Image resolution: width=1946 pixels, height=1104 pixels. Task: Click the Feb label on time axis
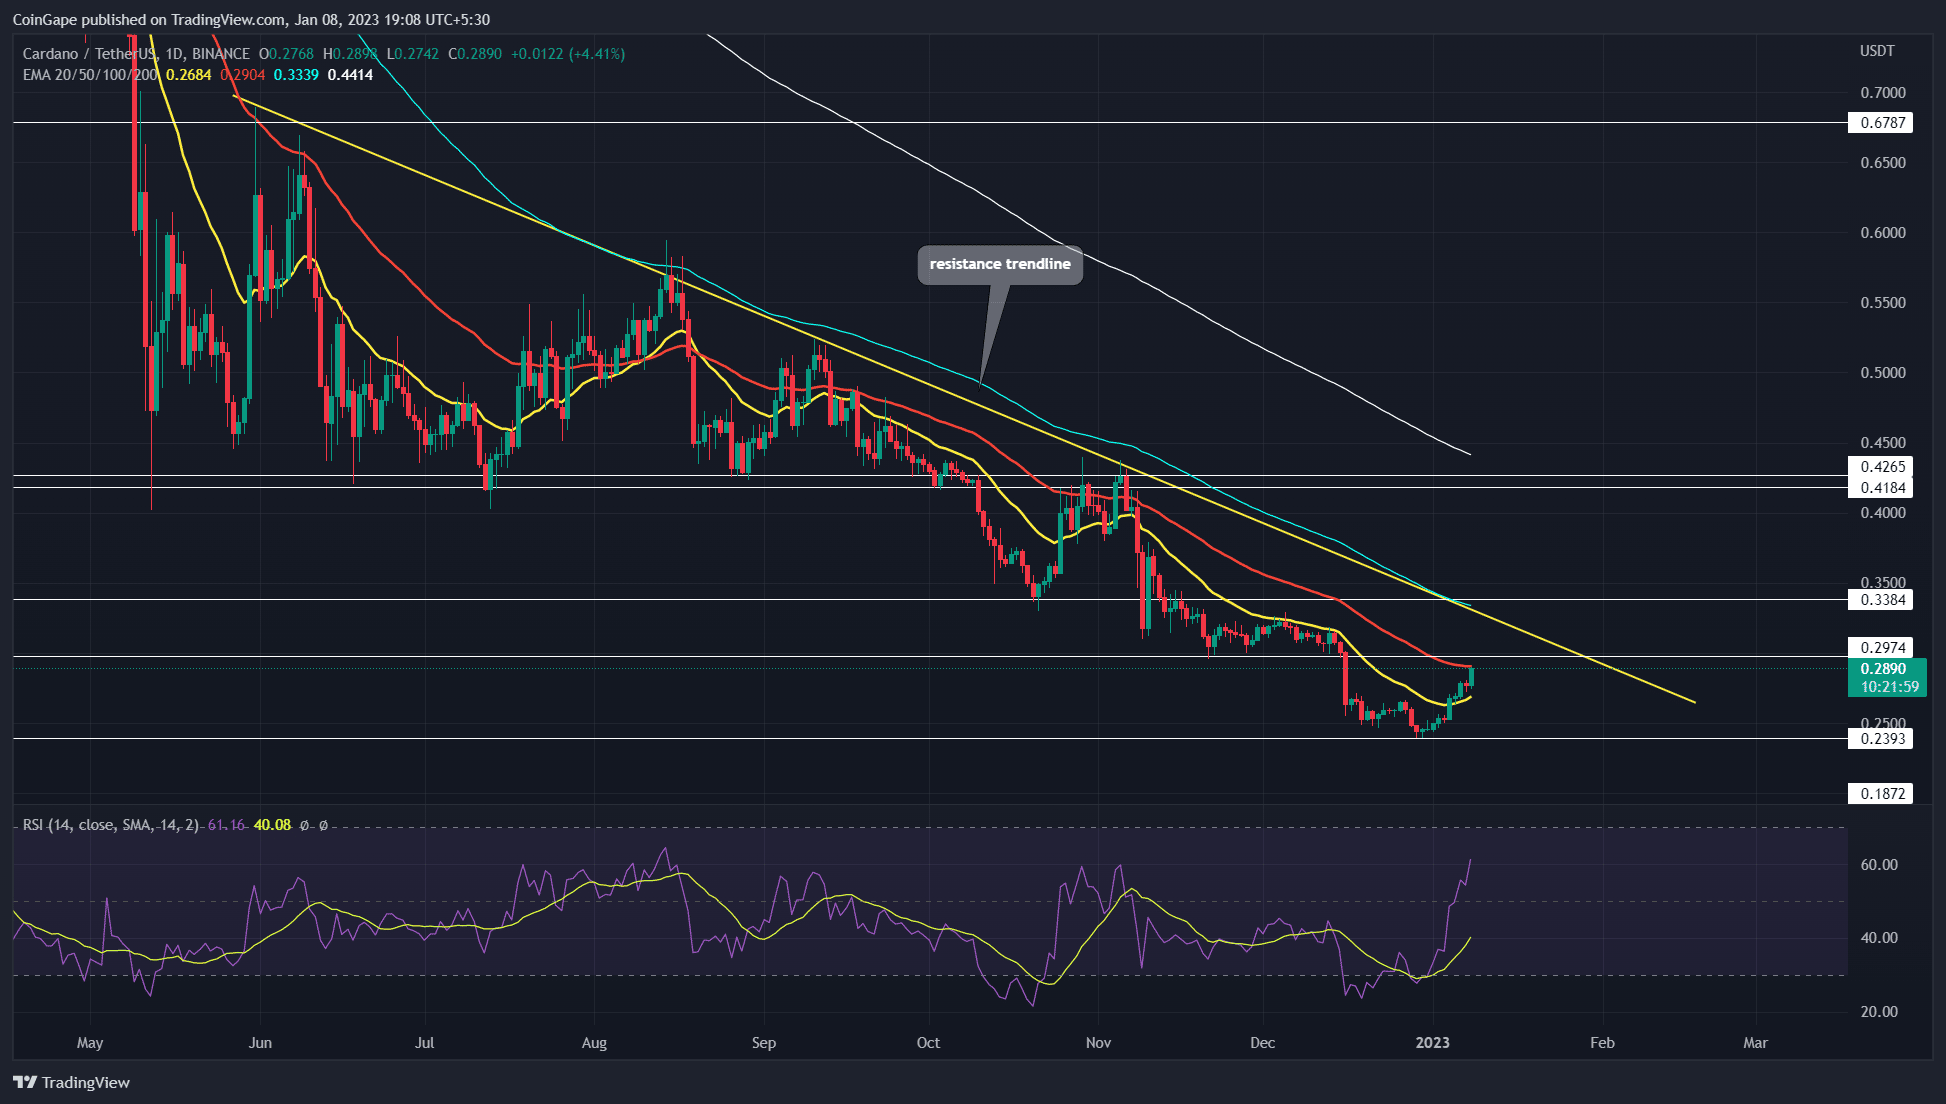coord(1602,1043)
